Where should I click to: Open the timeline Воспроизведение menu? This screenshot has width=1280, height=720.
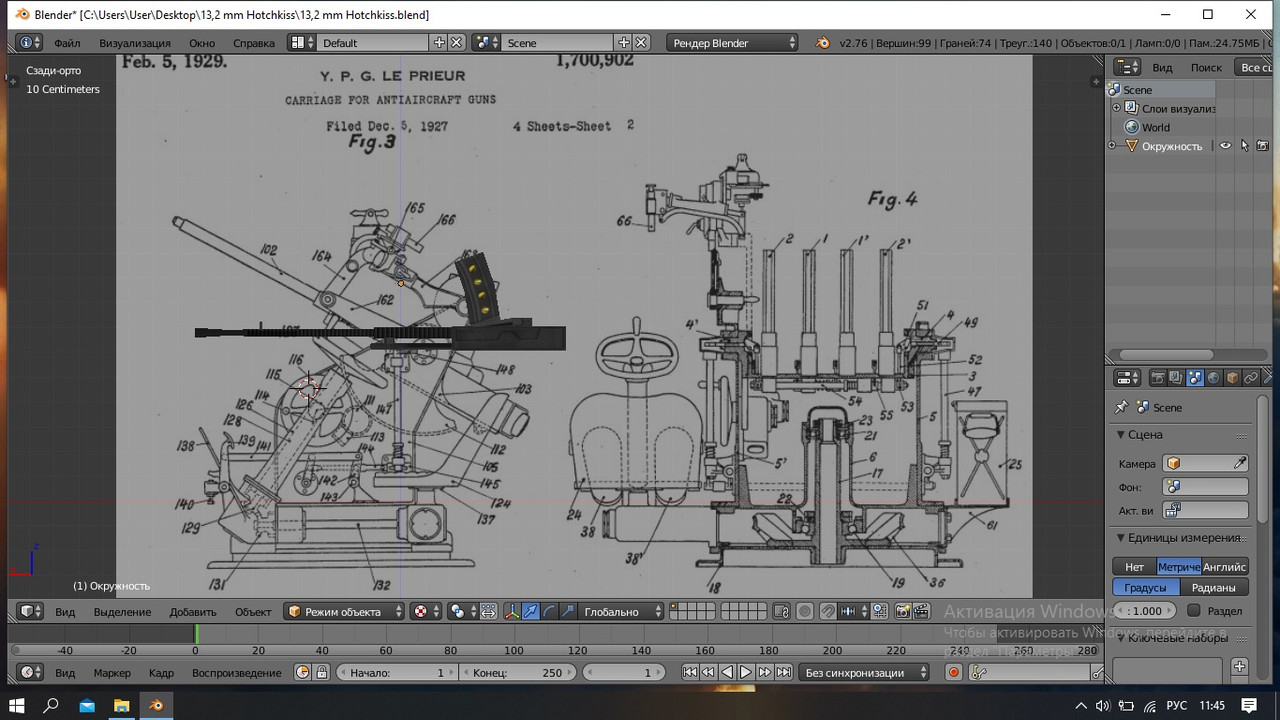point(237,673)
